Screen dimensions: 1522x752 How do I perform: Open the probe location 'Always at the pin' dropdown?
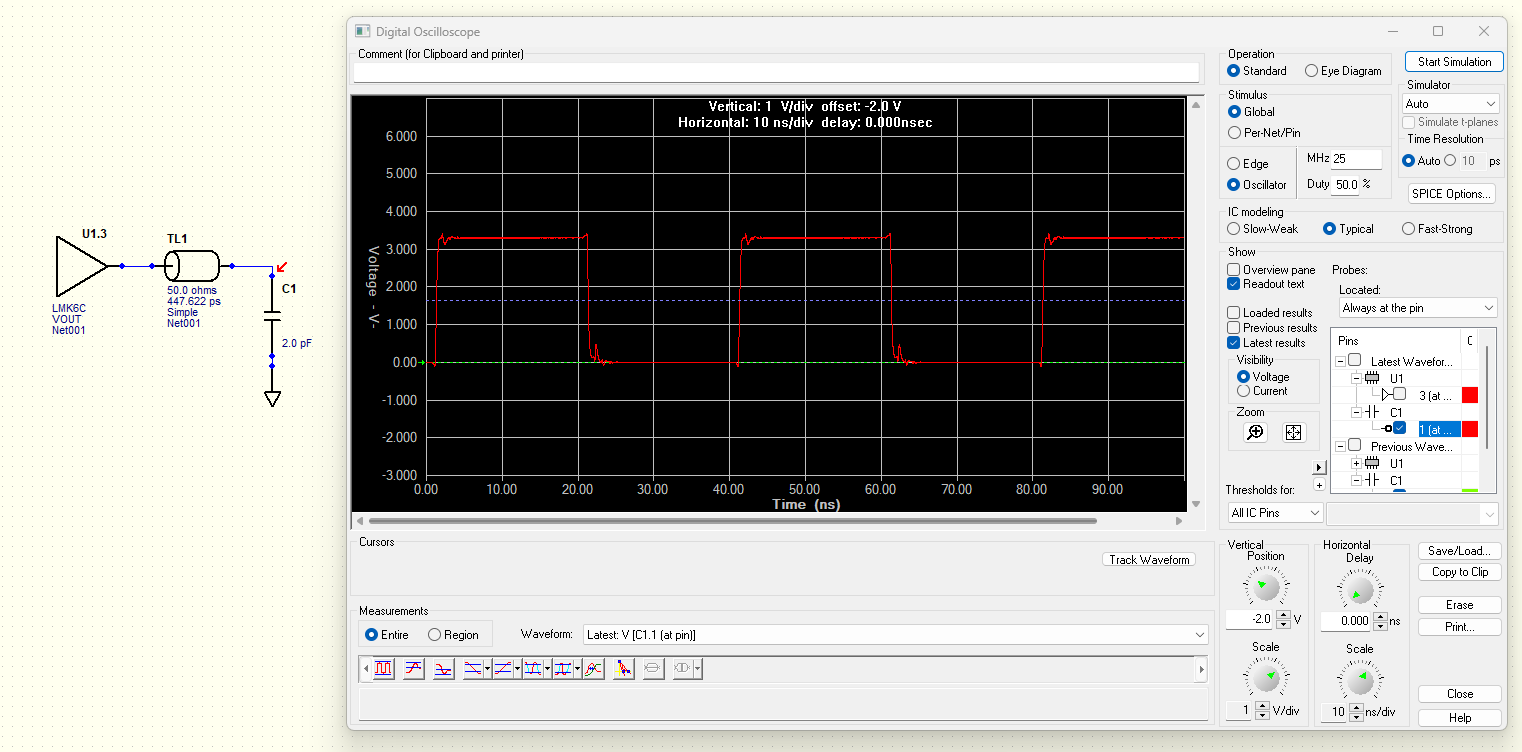(x=1417, y=308)
